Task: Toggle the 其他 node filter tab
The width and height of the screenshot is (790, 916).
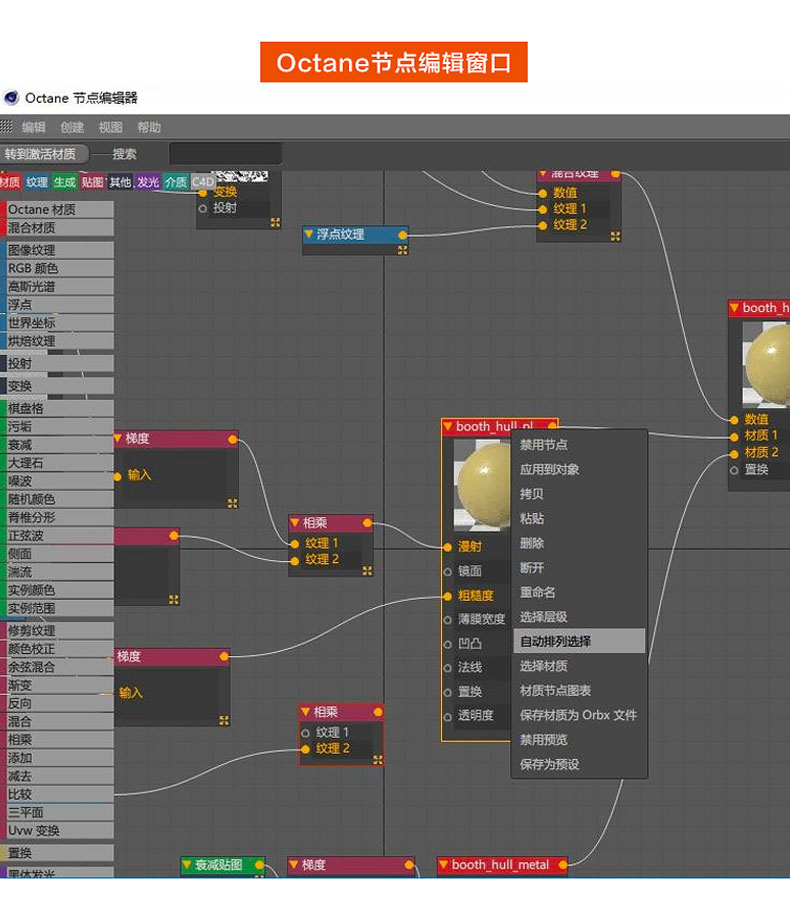Action: click(x=120, y=182)
